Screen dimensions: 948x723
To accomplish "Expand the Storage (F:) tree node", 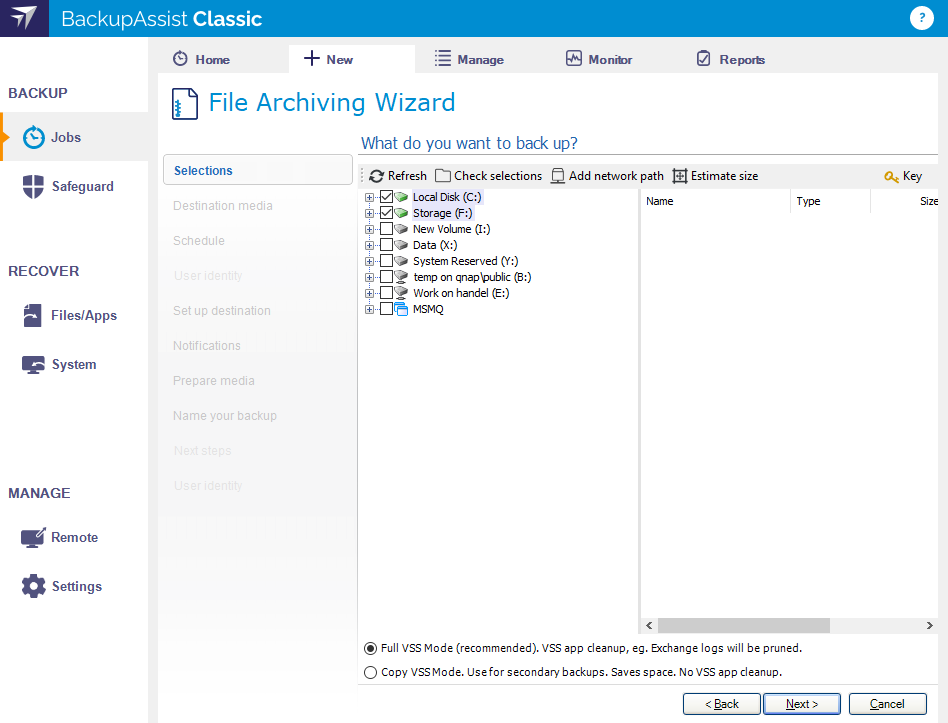I will point(369,213).
